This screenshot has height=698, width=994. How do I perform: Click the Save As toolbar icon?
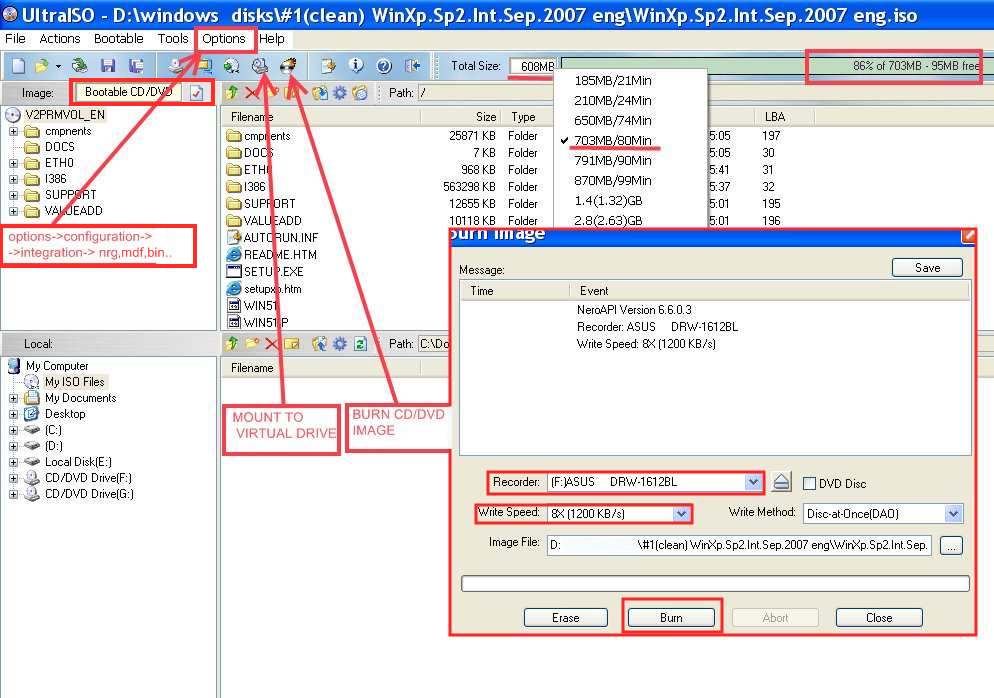pyautogui.click(x=136, y=66)
